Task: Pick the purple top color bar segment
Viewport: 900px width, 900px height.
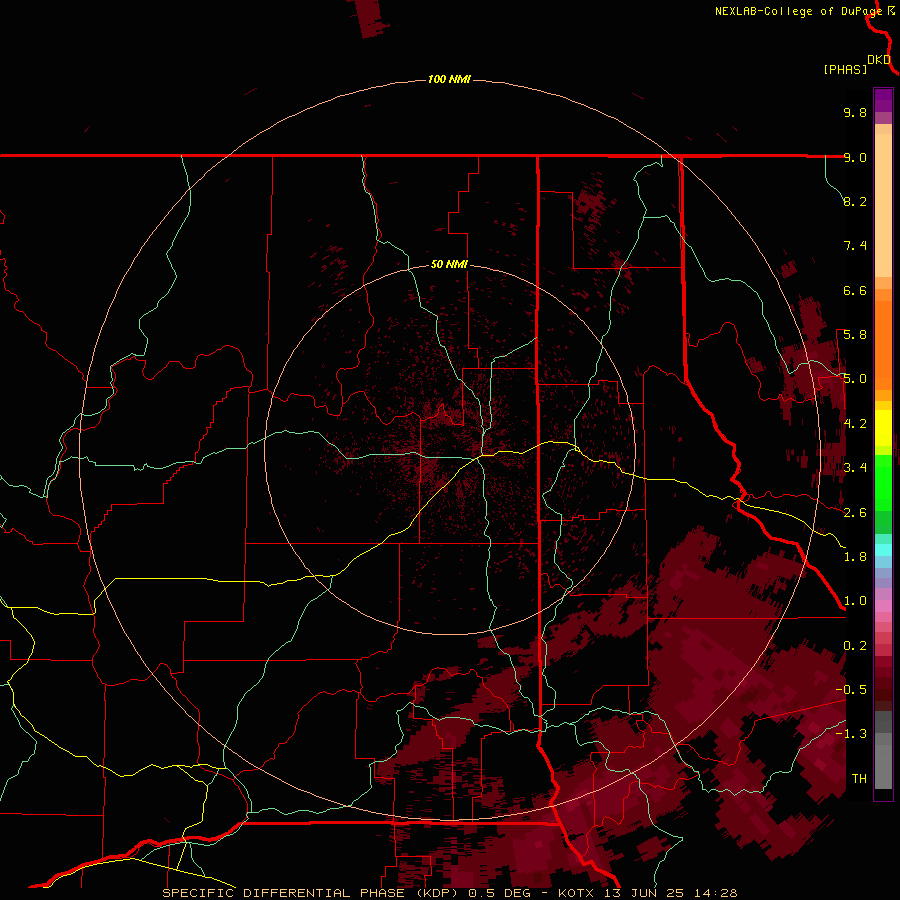Action: 883,100
